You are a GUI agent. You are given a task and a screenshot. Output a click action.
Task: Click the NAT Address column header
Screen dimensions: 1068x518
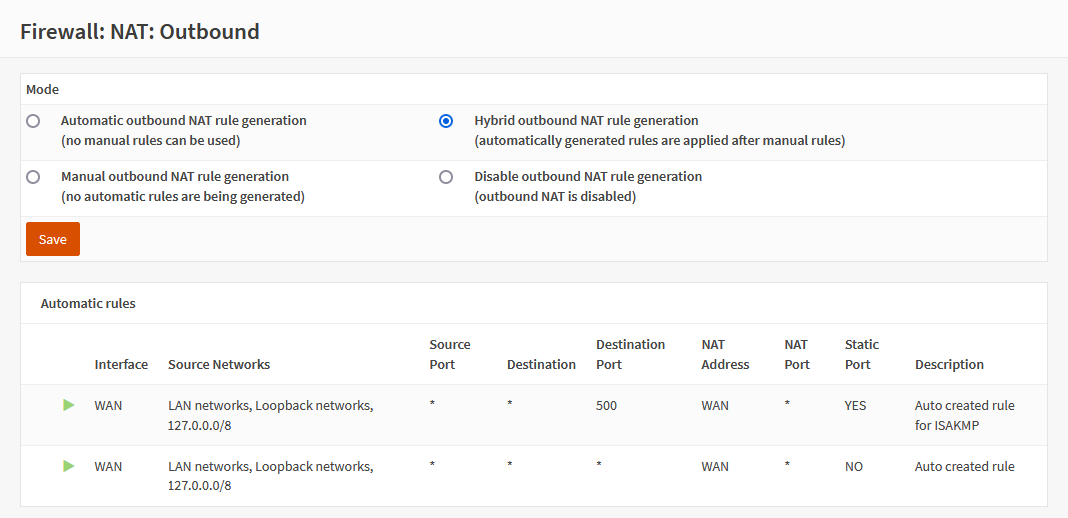(725, 354)
